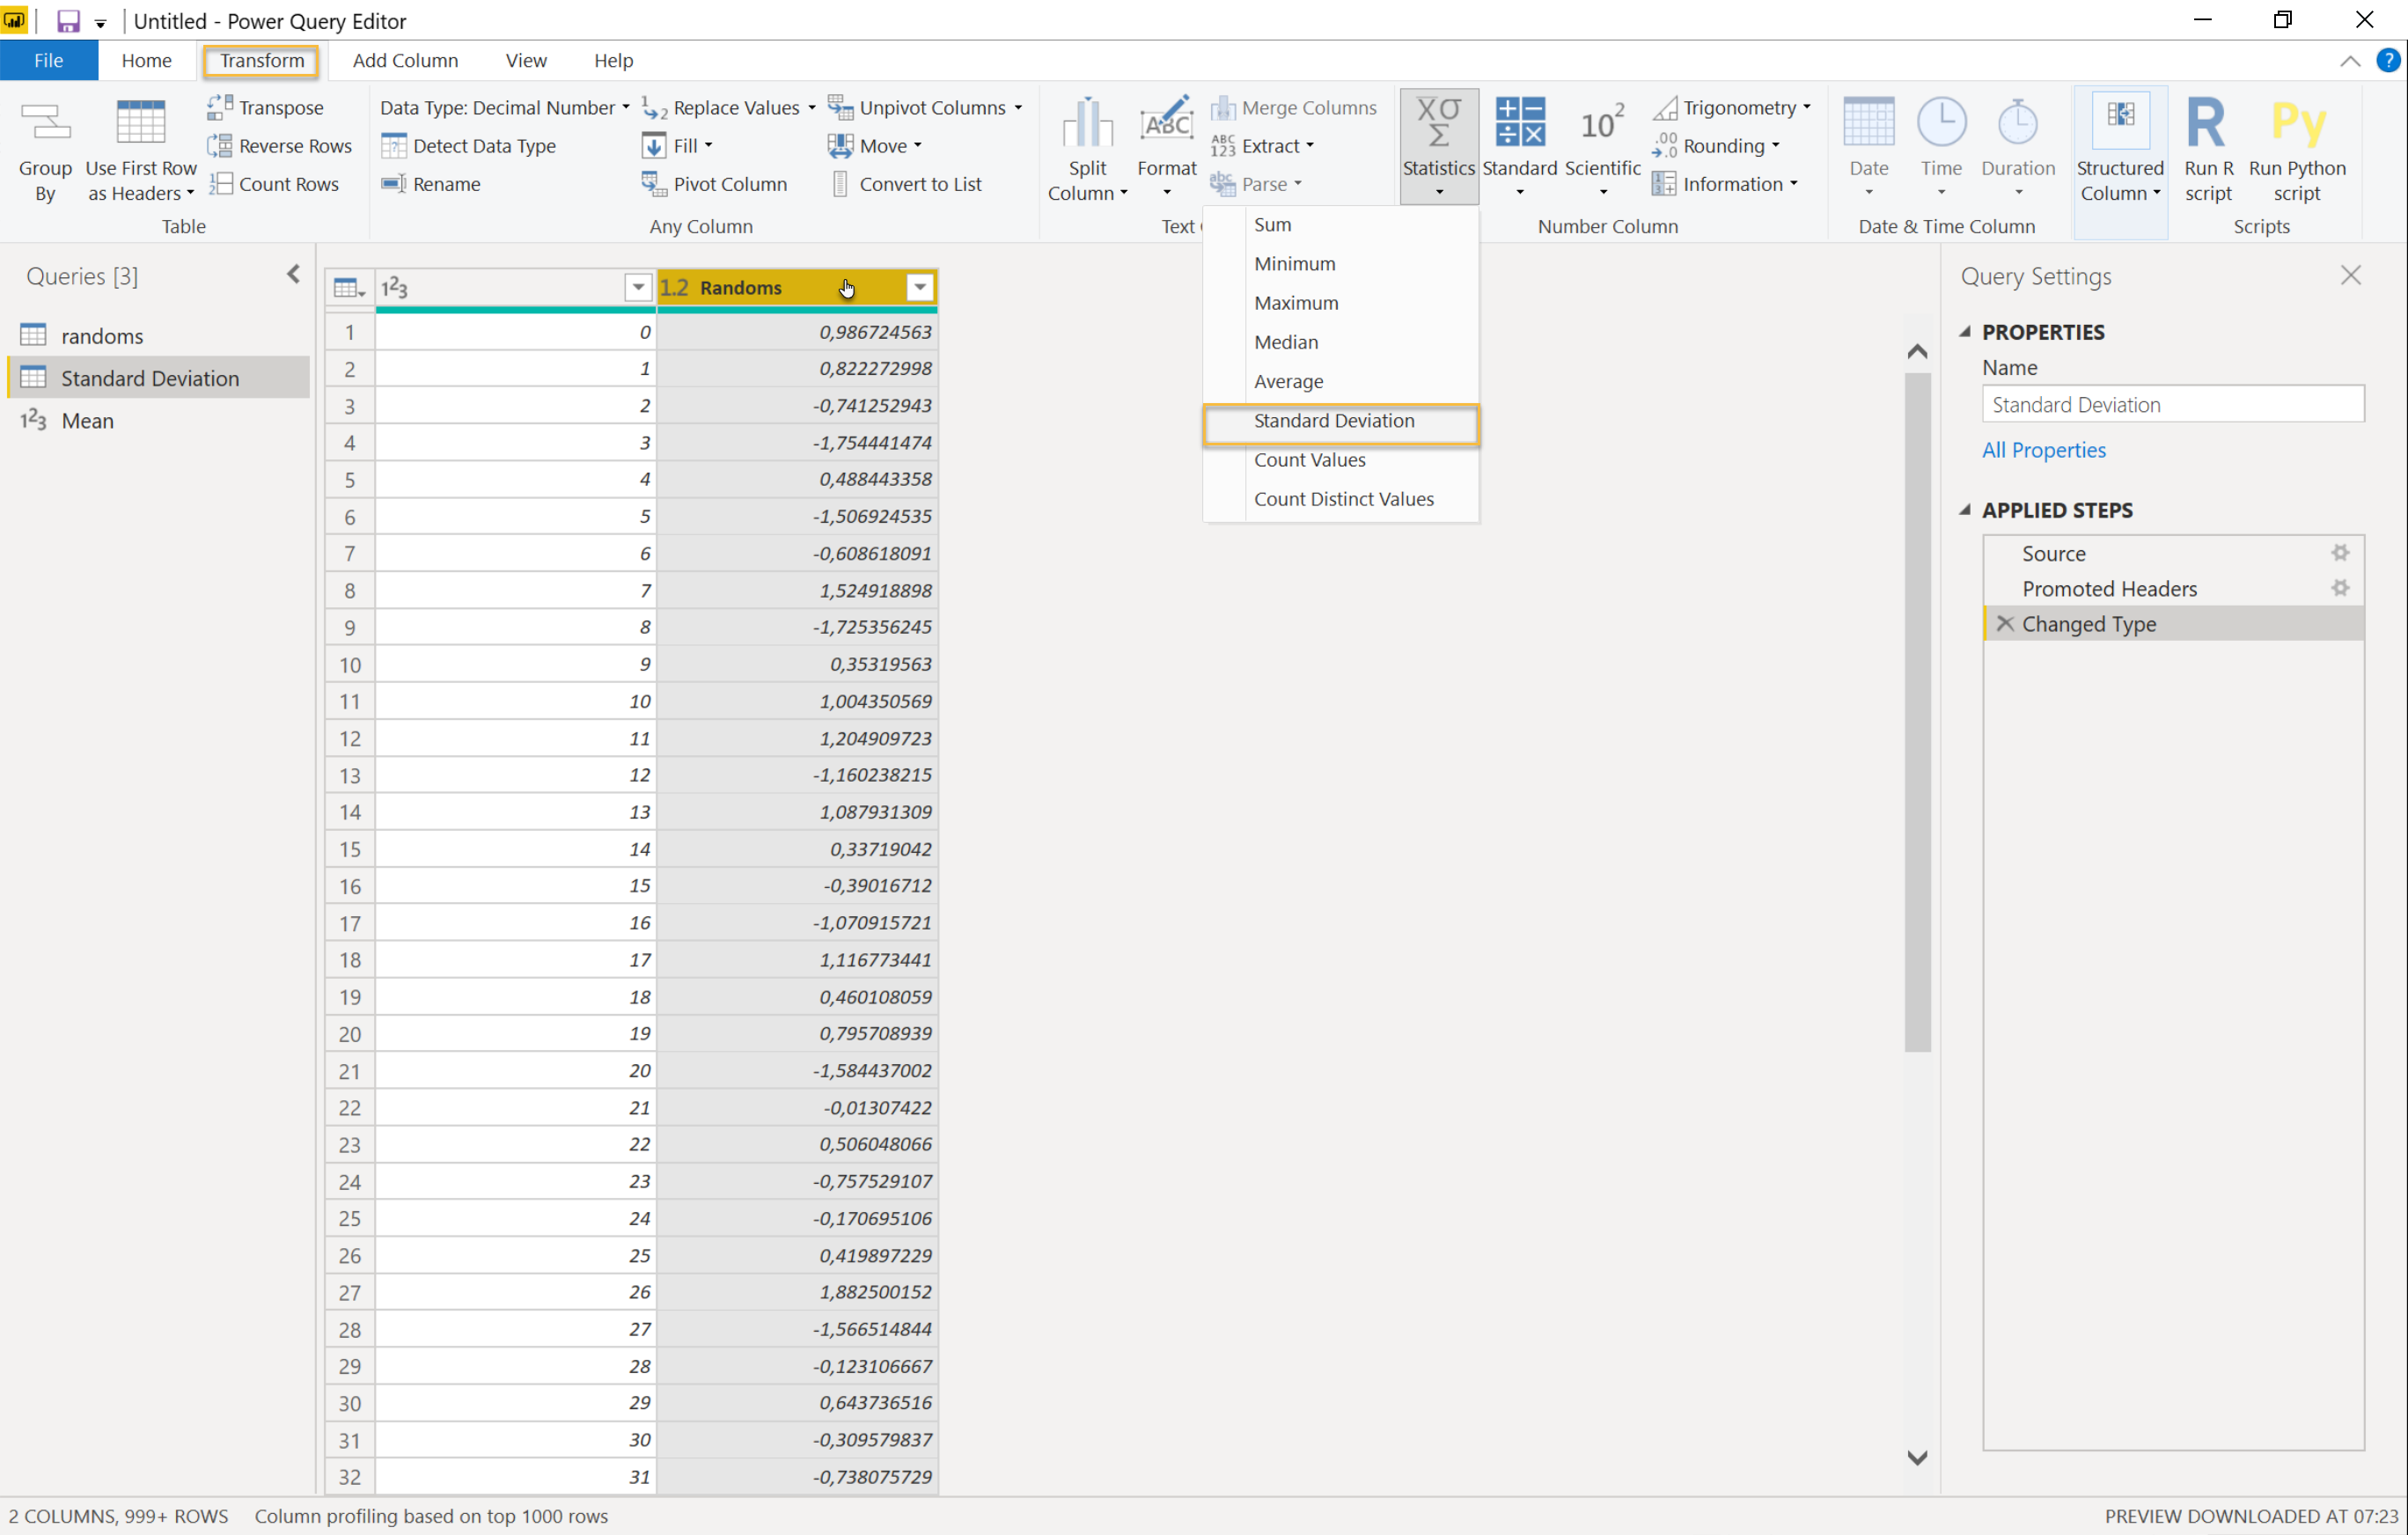Open the Extract dropdown

pos(1262,146)
